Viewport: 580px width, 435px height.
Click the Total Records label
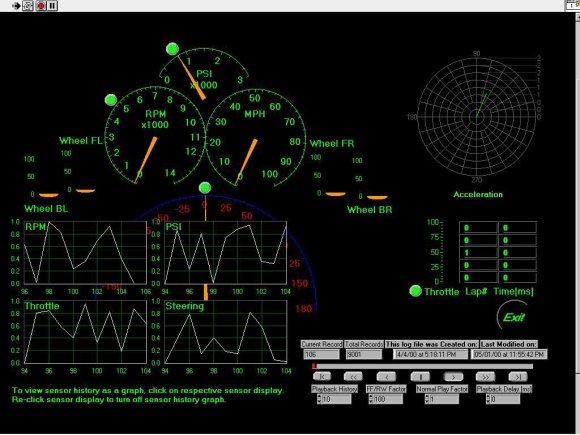pyautogui.click(x=364, y=344)
